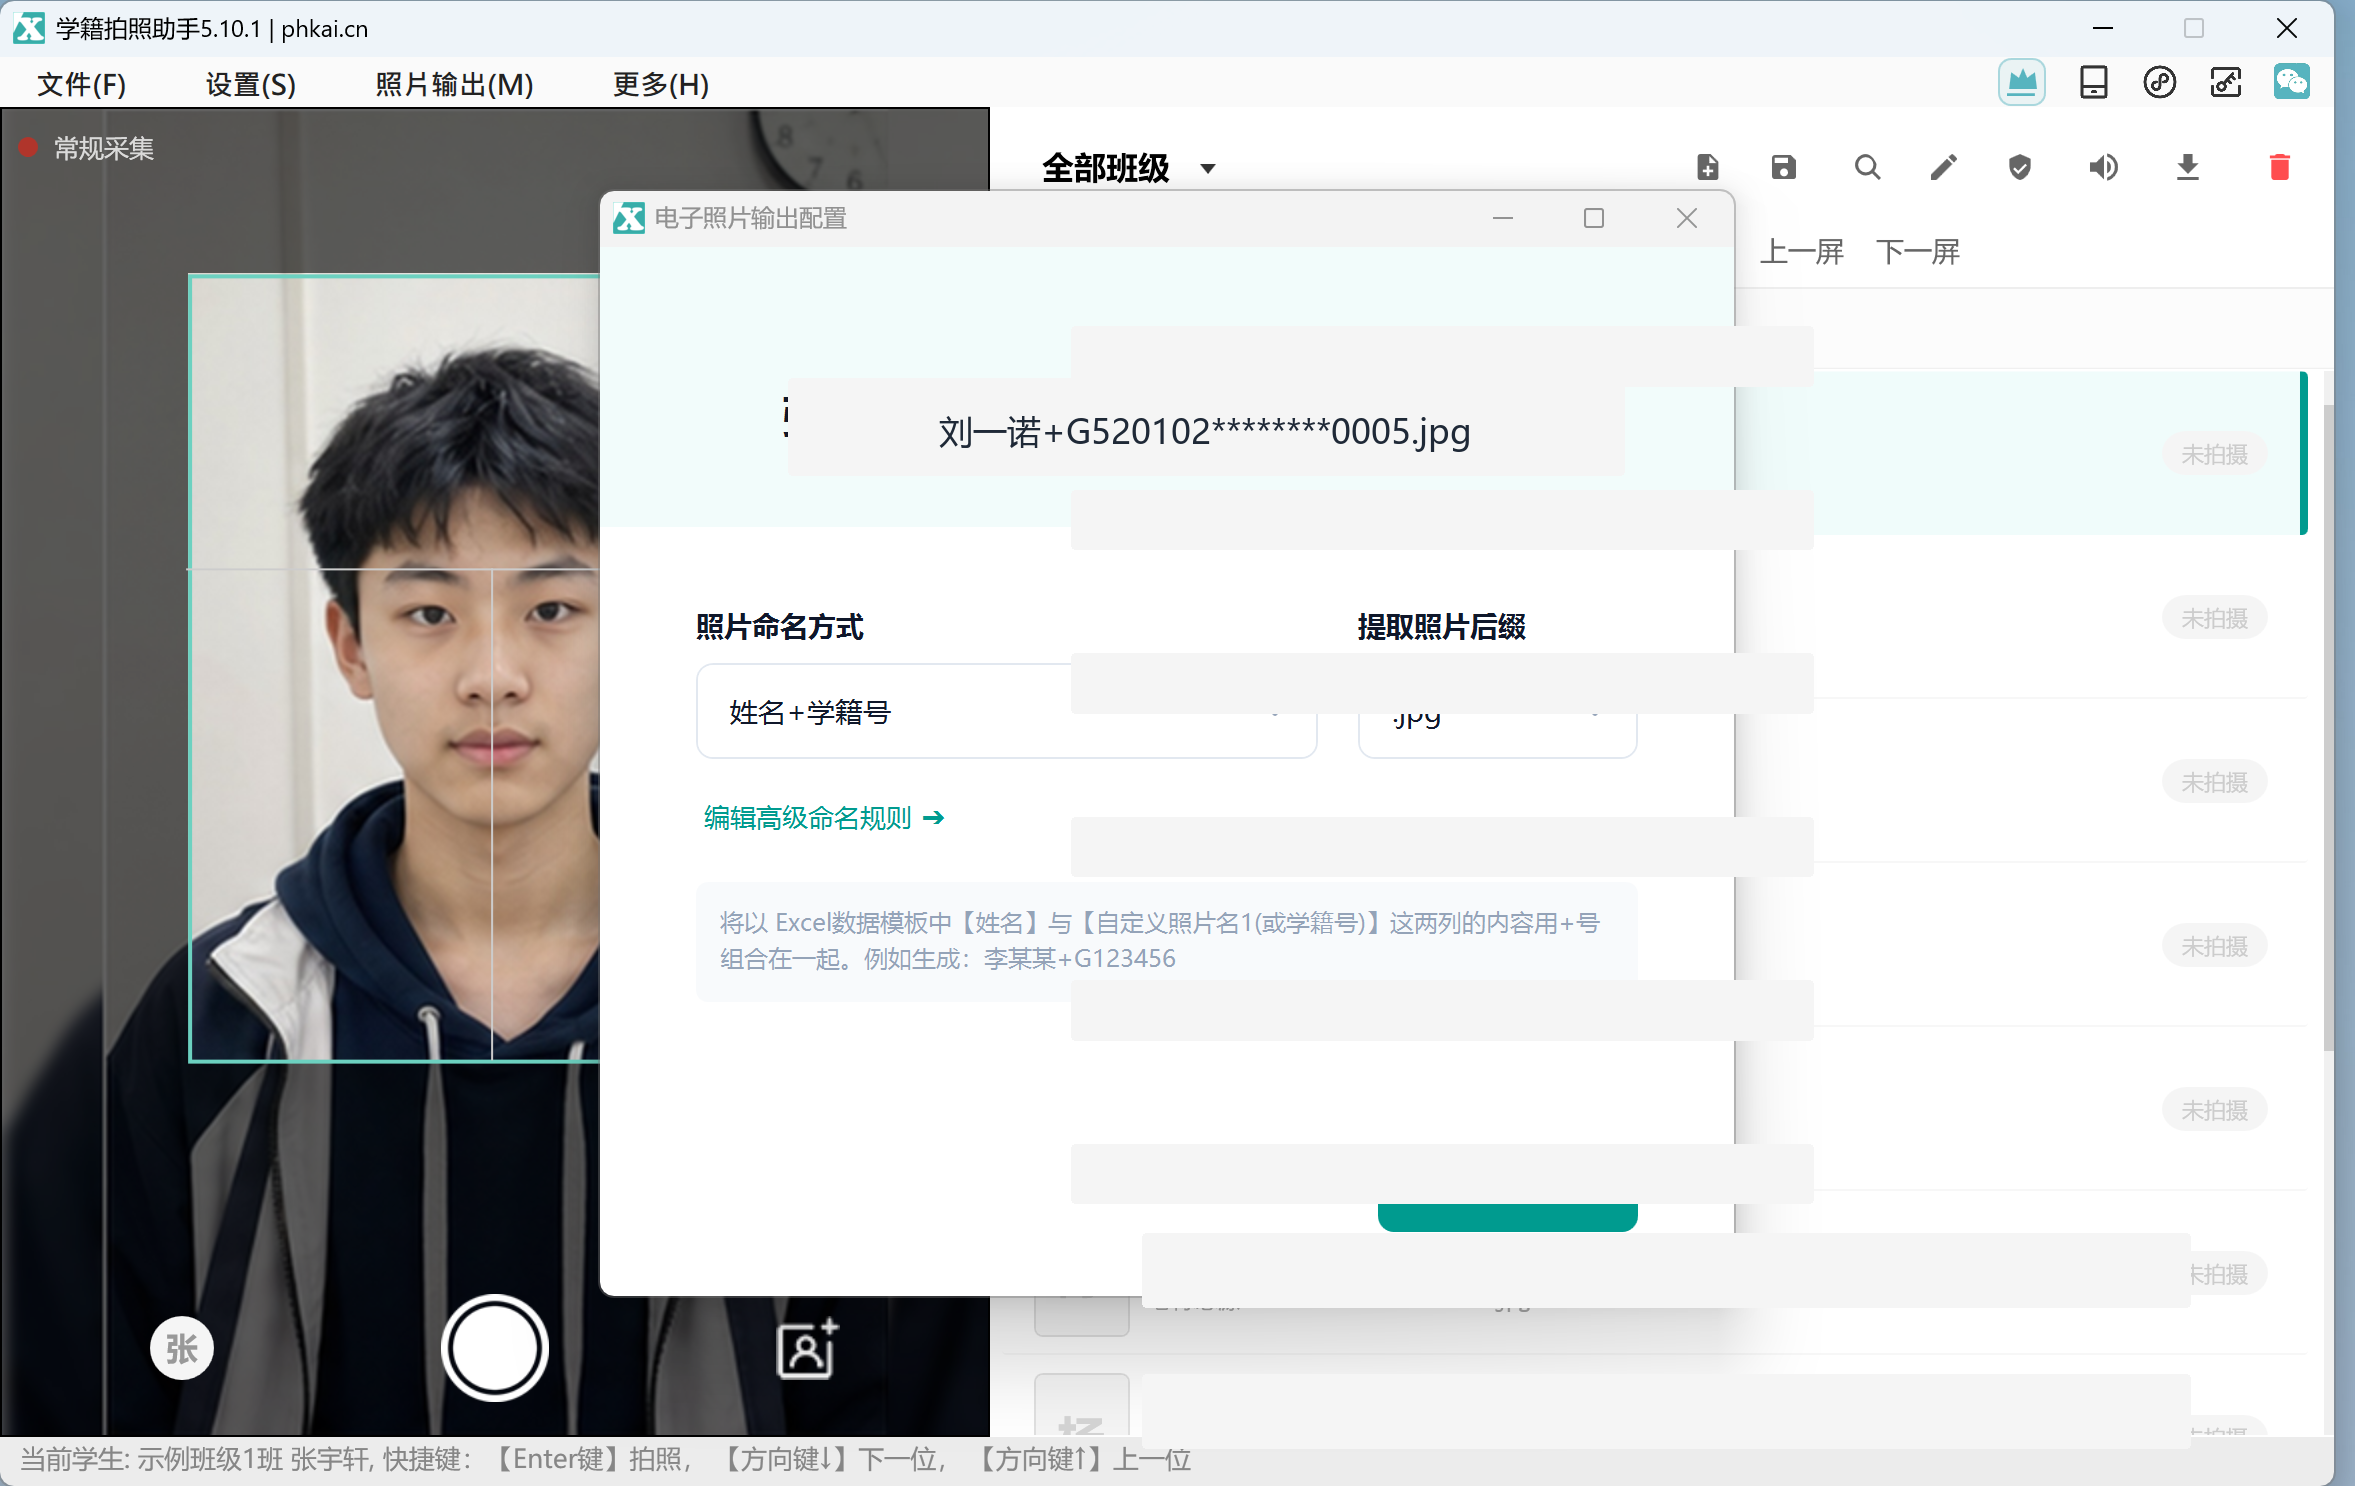2355x1486 pixels.
Task: Click the app logo in dialog title bar
Action: click(x=629, y=218)
